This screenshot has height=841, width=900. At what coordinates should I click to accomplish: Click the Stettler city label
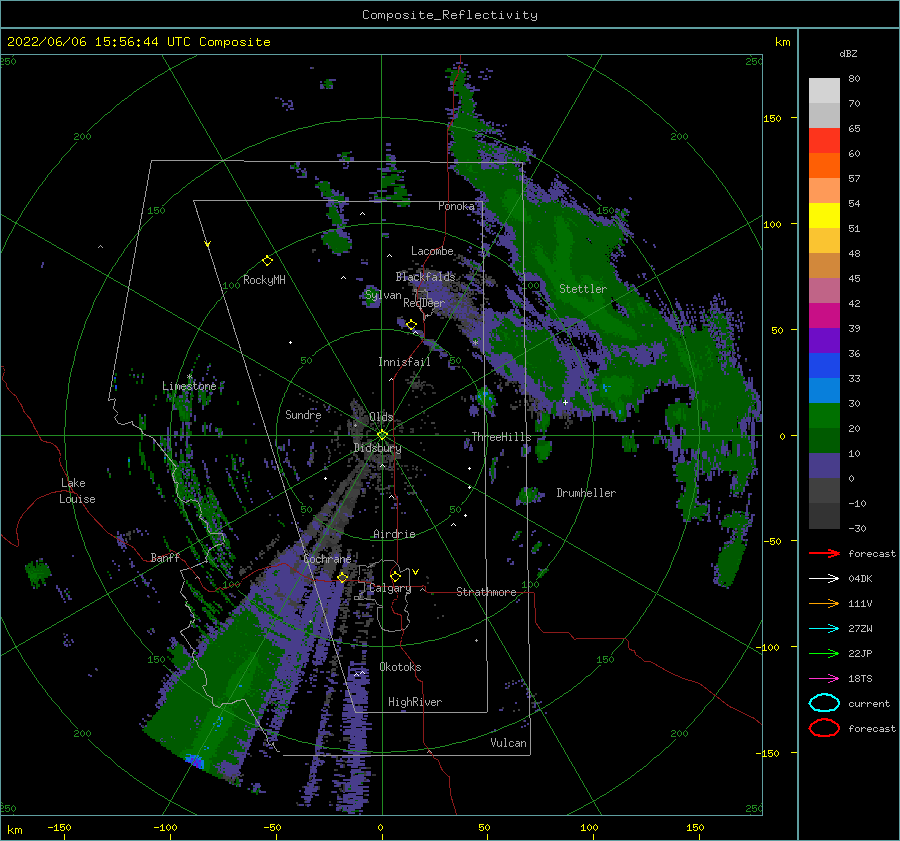583,289
